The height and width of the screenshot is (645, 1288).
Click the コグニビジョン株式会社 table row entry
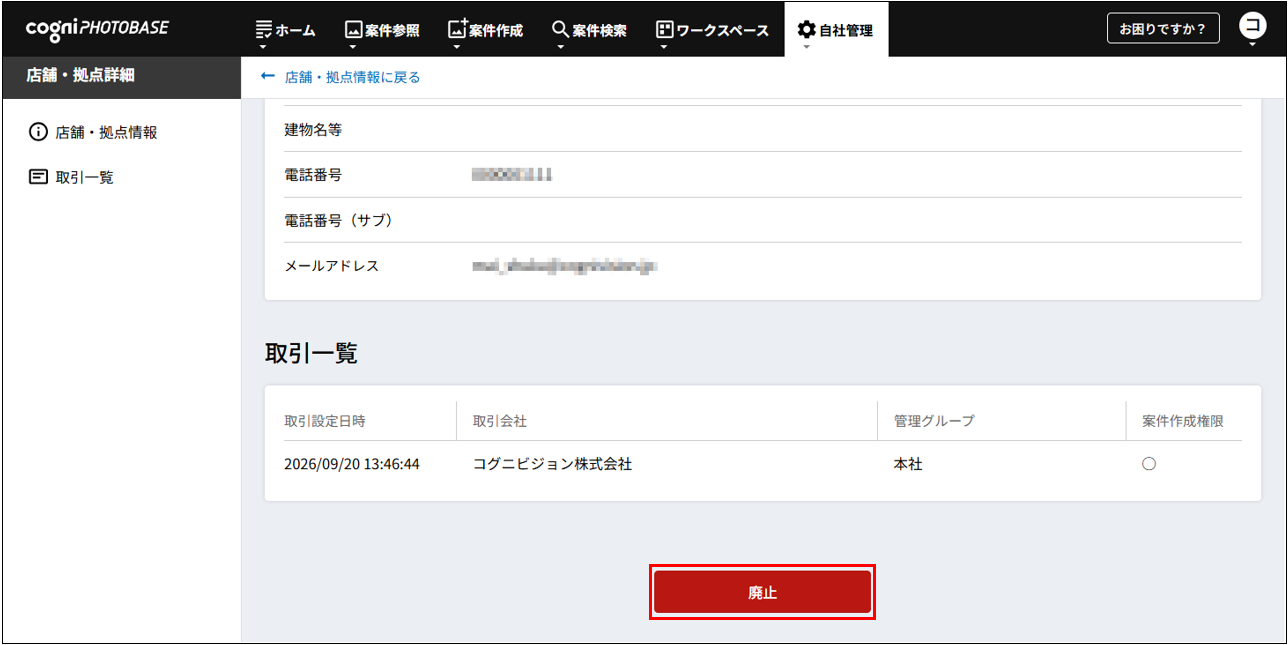[x=552, y=464]
